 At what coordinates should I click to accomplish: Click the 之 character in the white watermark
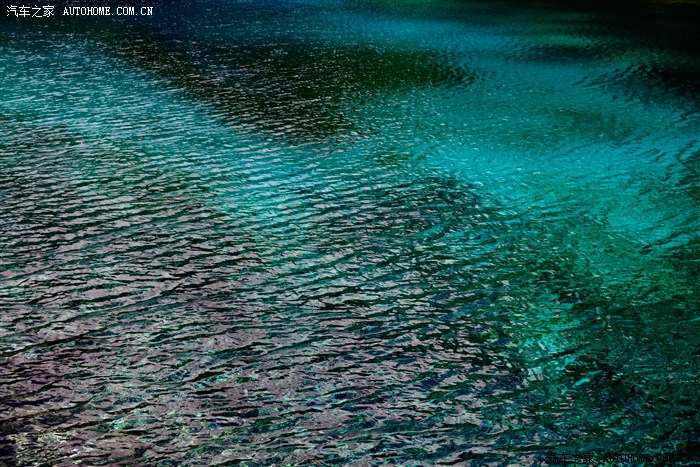(x=36, y=11)
